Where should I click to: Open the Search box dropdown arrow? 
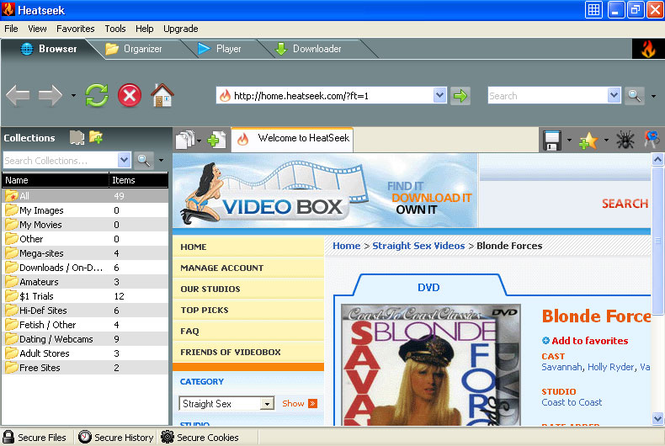614,95
